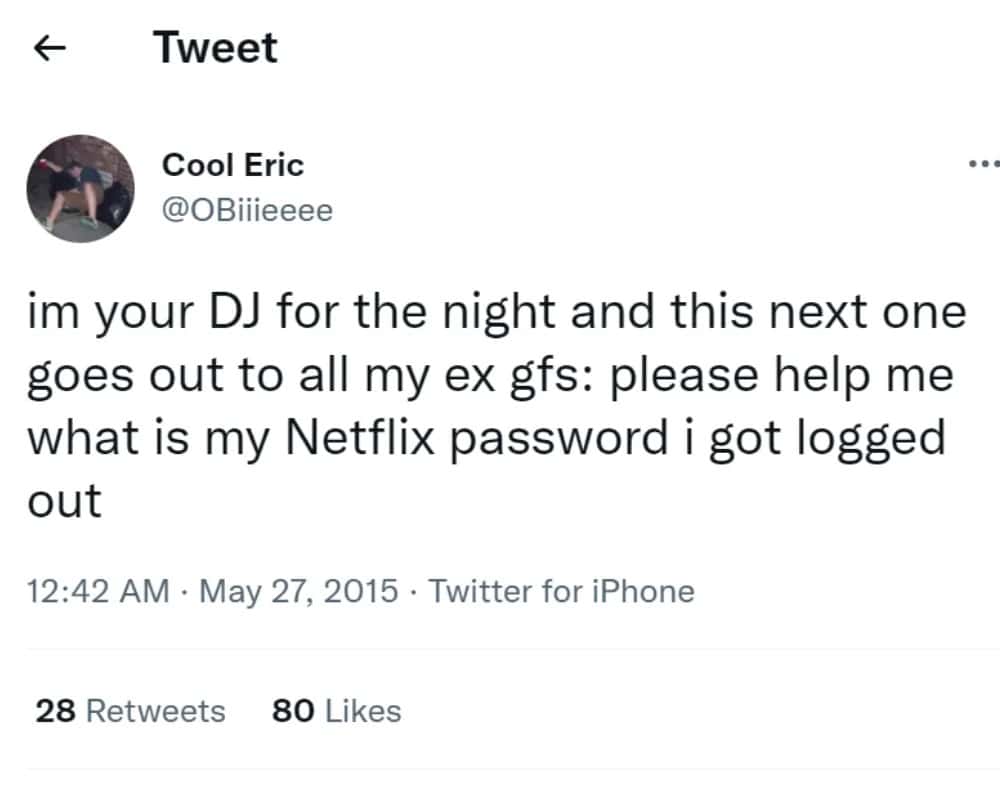Viewport: 1000px width, 800px height.
Task: Click the final word out of the tweet
Action: click(x=63, y=501)
